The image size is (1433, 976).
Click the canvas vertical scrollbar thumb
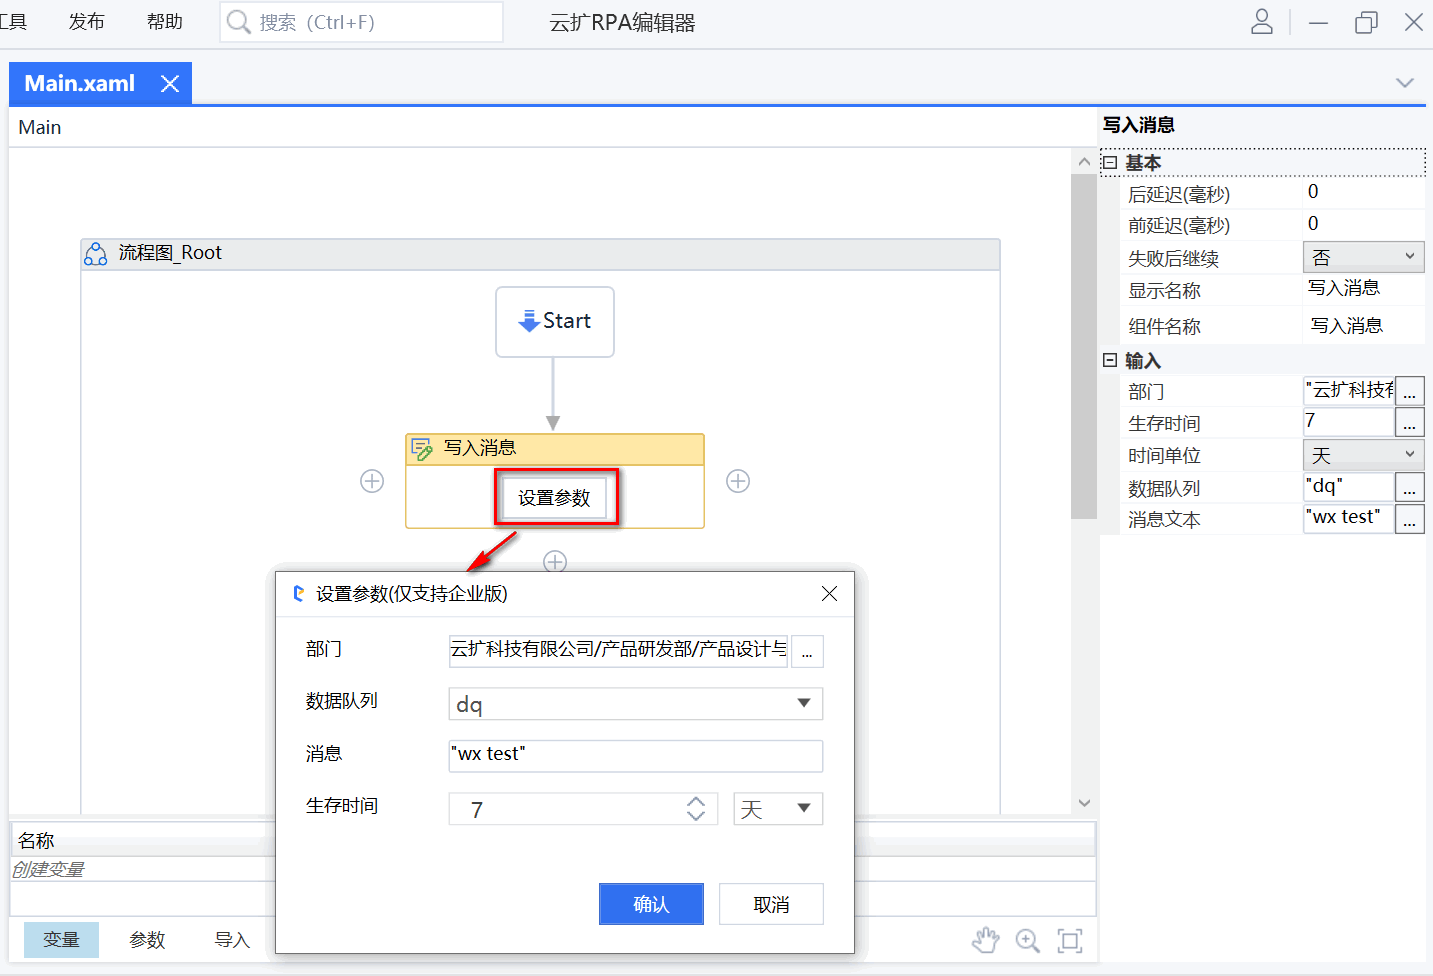(1084, 346)
